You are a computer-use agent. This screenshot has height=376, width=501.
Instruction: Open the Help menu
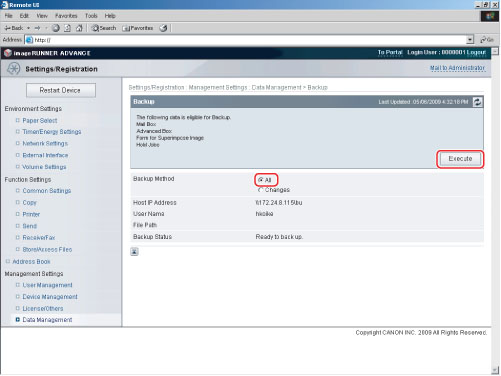[x=110, y=16]
